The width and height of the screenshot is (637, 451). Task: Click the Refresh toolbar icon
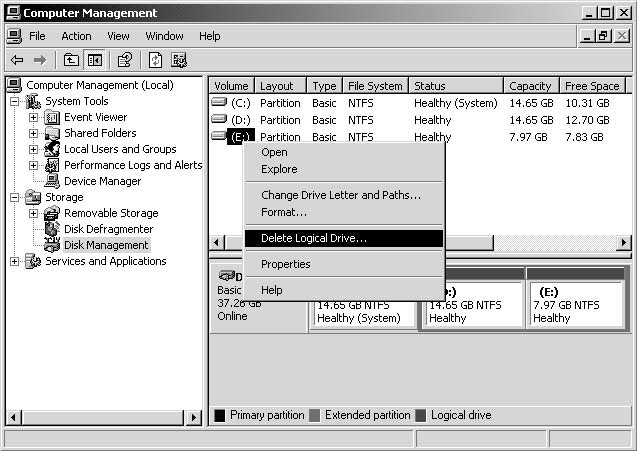tap(155, 60)
